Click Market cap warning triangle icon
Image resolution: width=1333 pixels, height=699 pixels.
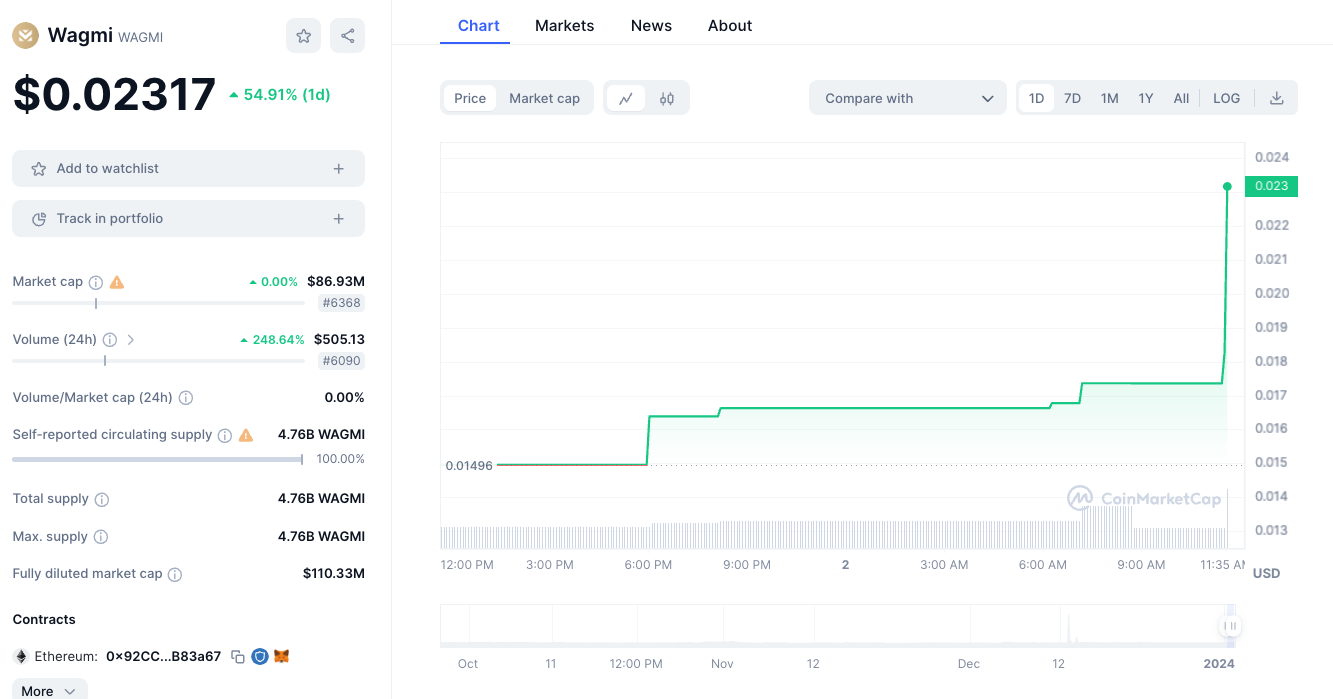[117, 282]
